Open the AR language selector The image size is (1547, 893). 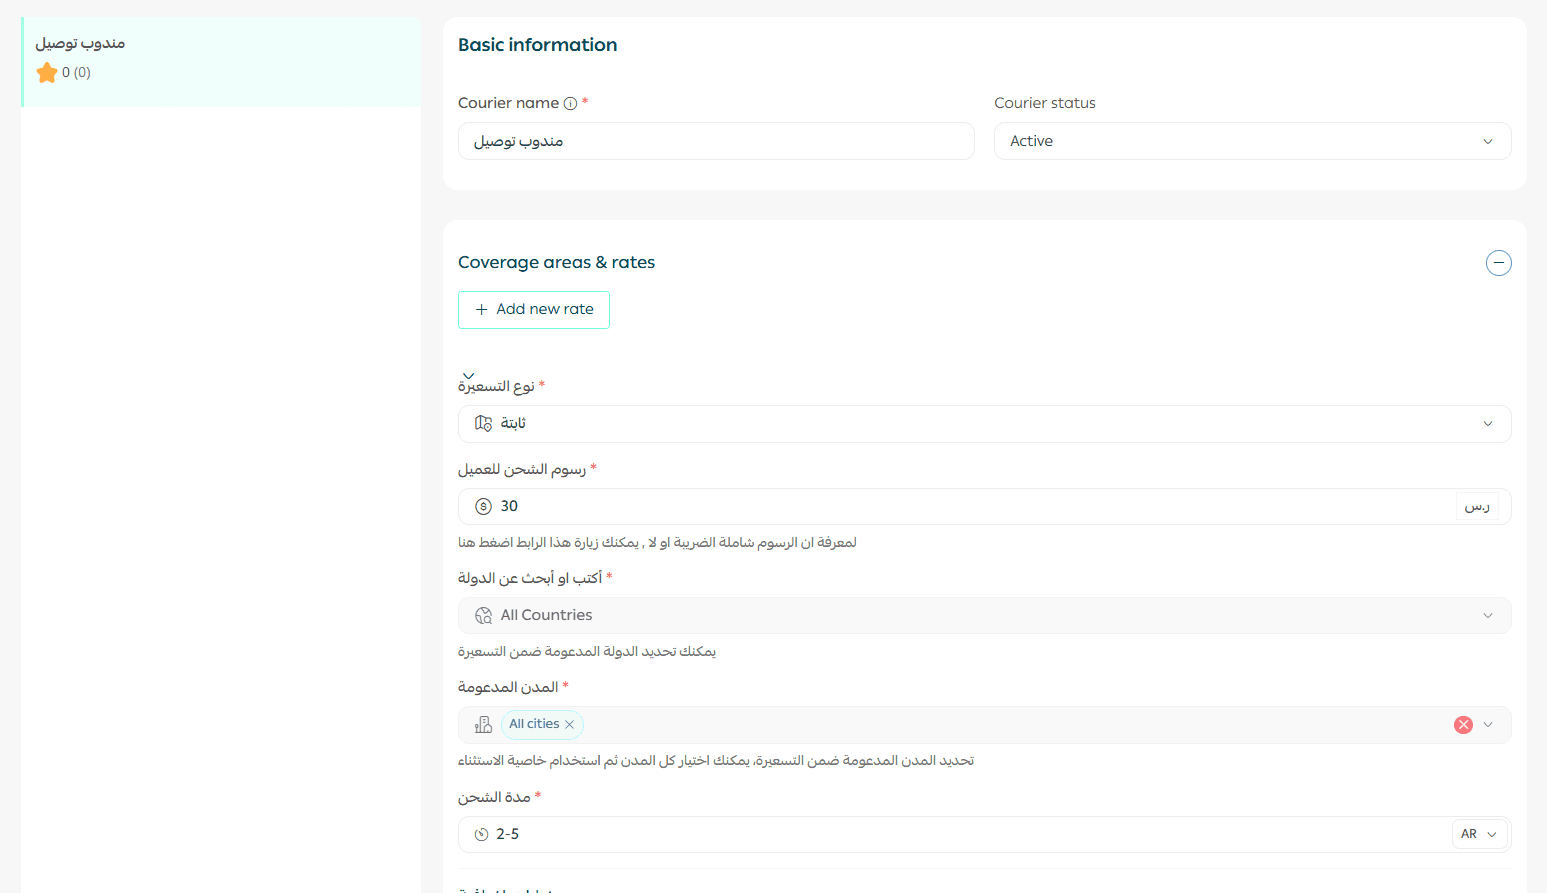[1479, 834]
